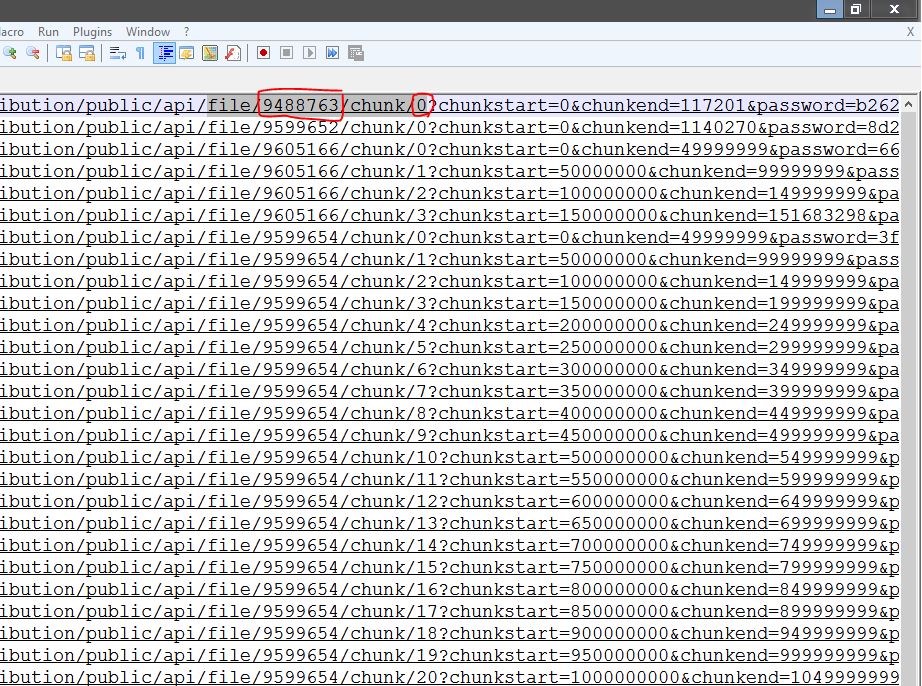The width and height of the screenshot is (922, 686).
Task: Click the line file/9605166/chunk/0 chunkend=49999999
Action: [450, 150]
